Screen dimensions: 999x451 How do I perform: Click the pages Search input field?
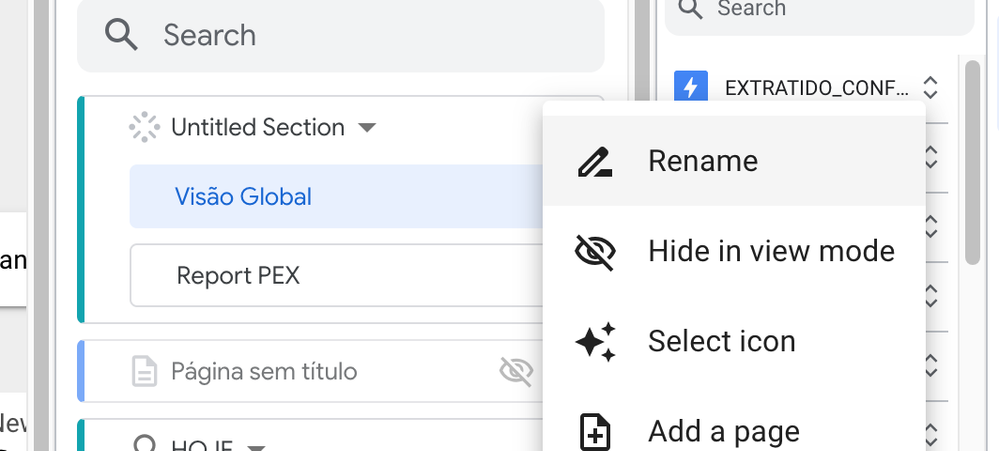point(340,34)
